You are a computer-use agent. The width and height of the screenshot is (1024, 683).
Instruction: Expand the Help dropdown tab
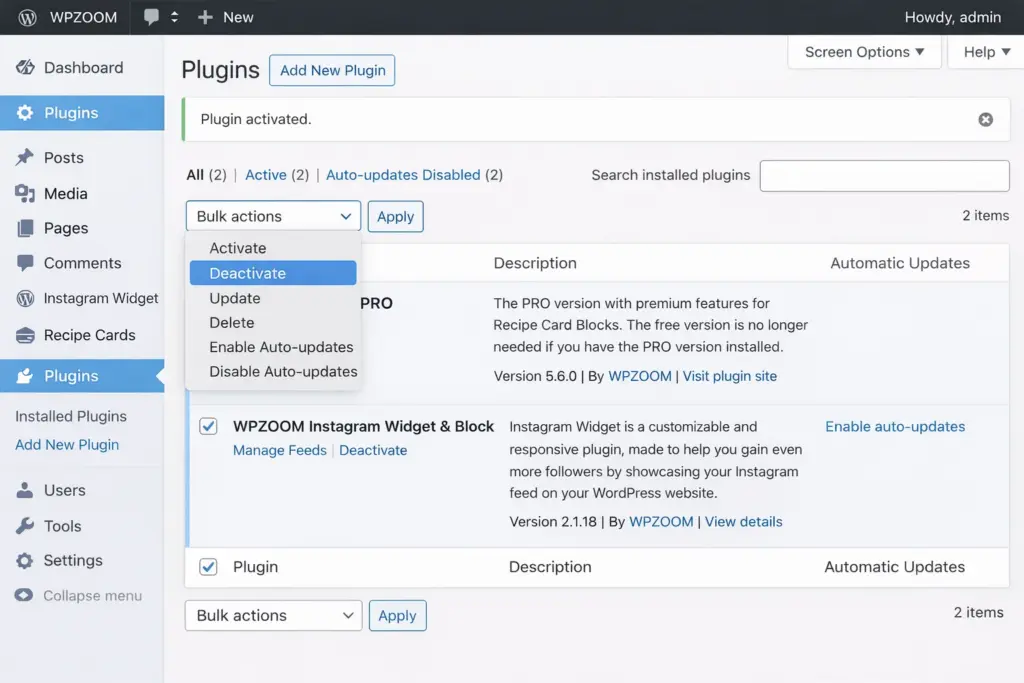pos(986,52)
